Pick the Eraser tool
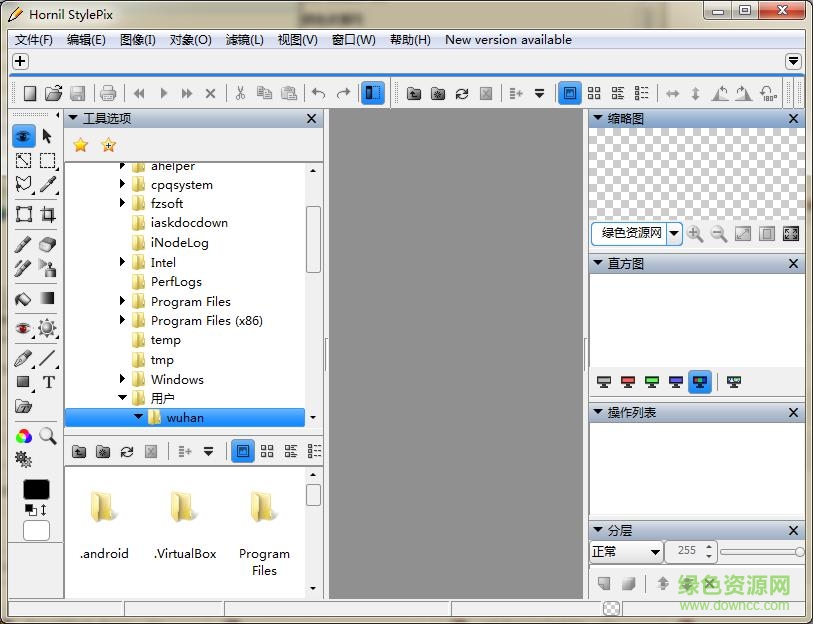Viewport: 813px width, 624px height. point(47,244)
